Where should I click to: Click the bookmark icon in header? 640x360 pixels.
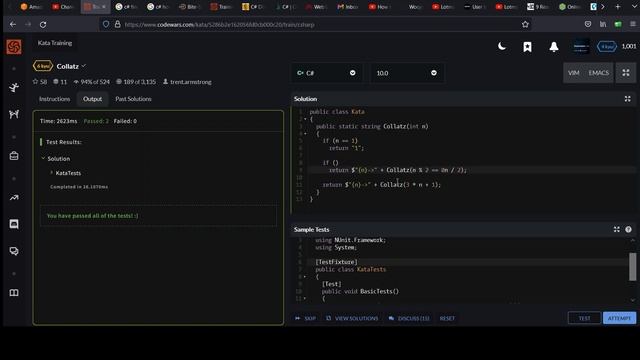[x=527, y=47]
